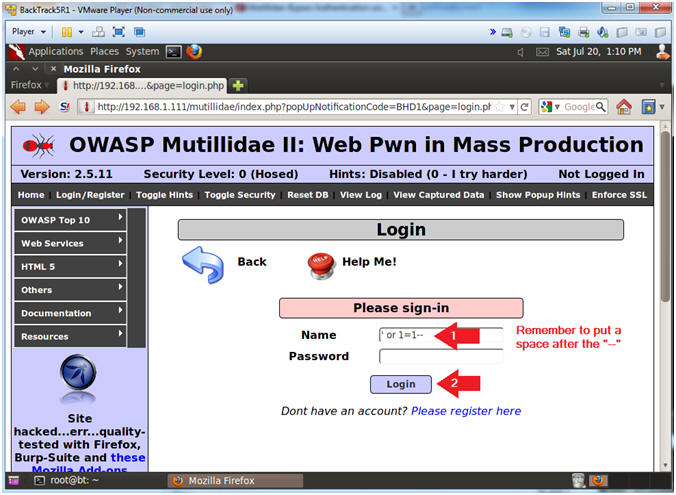Click Show Popup Hints
Screen dimensions: 676x495
click(538, 195)
